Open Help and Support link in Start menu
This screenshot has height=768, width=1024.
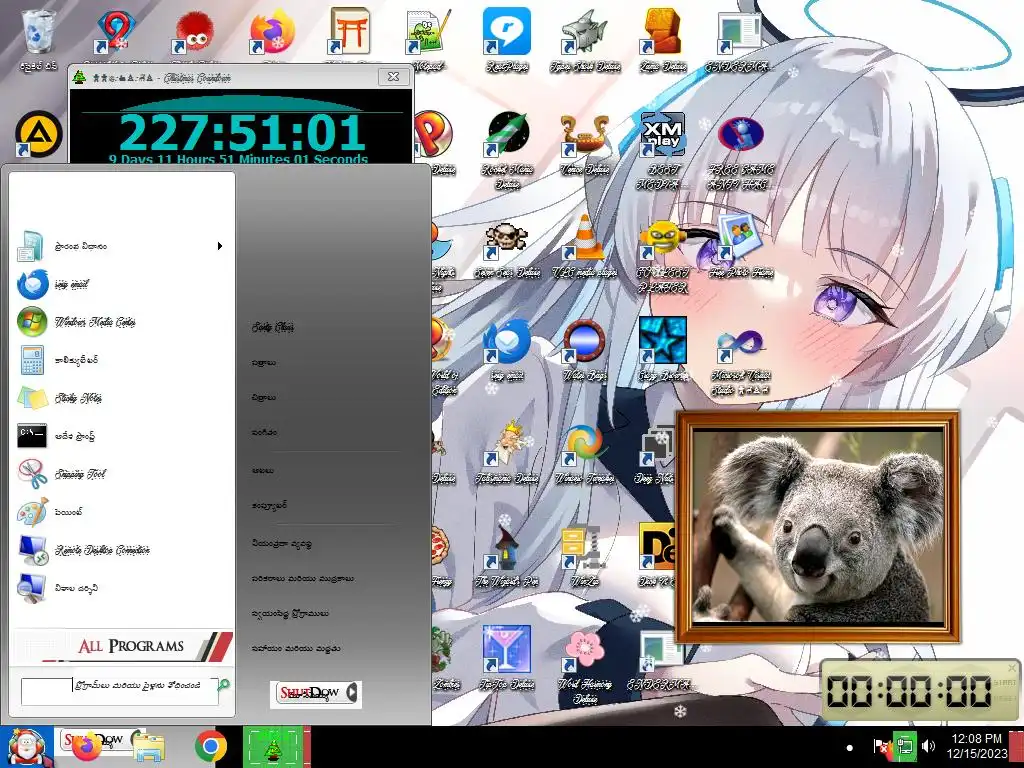(x=296, y=648)
